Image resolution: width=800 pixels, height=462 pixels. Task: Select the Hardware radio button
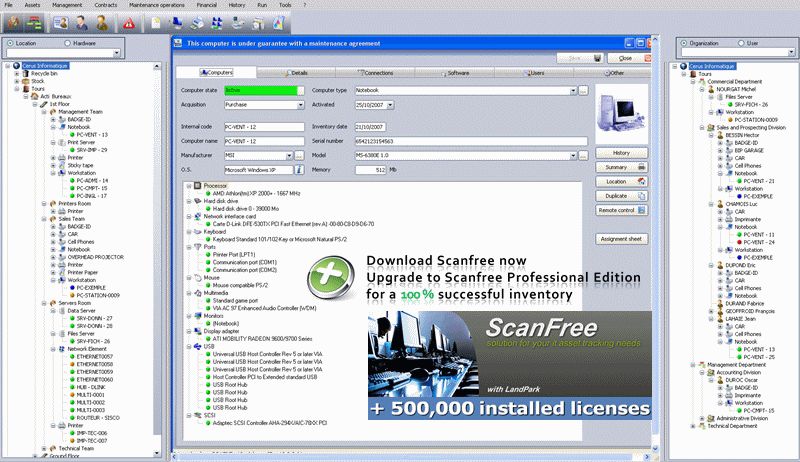[67, 43]
